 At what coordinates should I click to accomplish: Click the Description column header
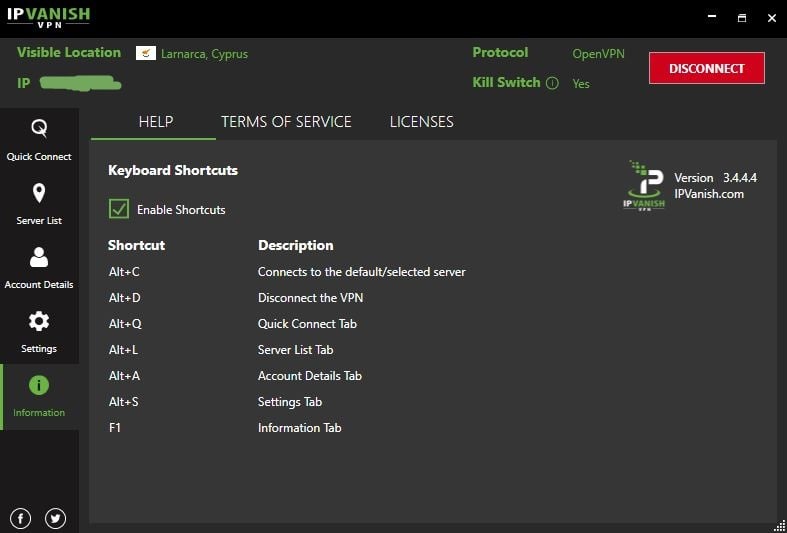295,245
